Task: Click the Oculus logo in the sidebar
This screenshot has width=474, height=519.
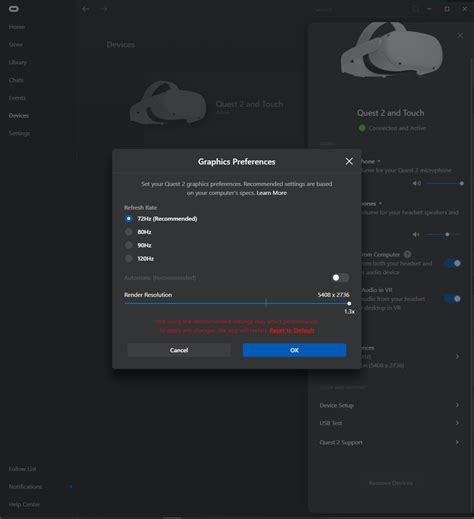Action: [x=14, y=9]
